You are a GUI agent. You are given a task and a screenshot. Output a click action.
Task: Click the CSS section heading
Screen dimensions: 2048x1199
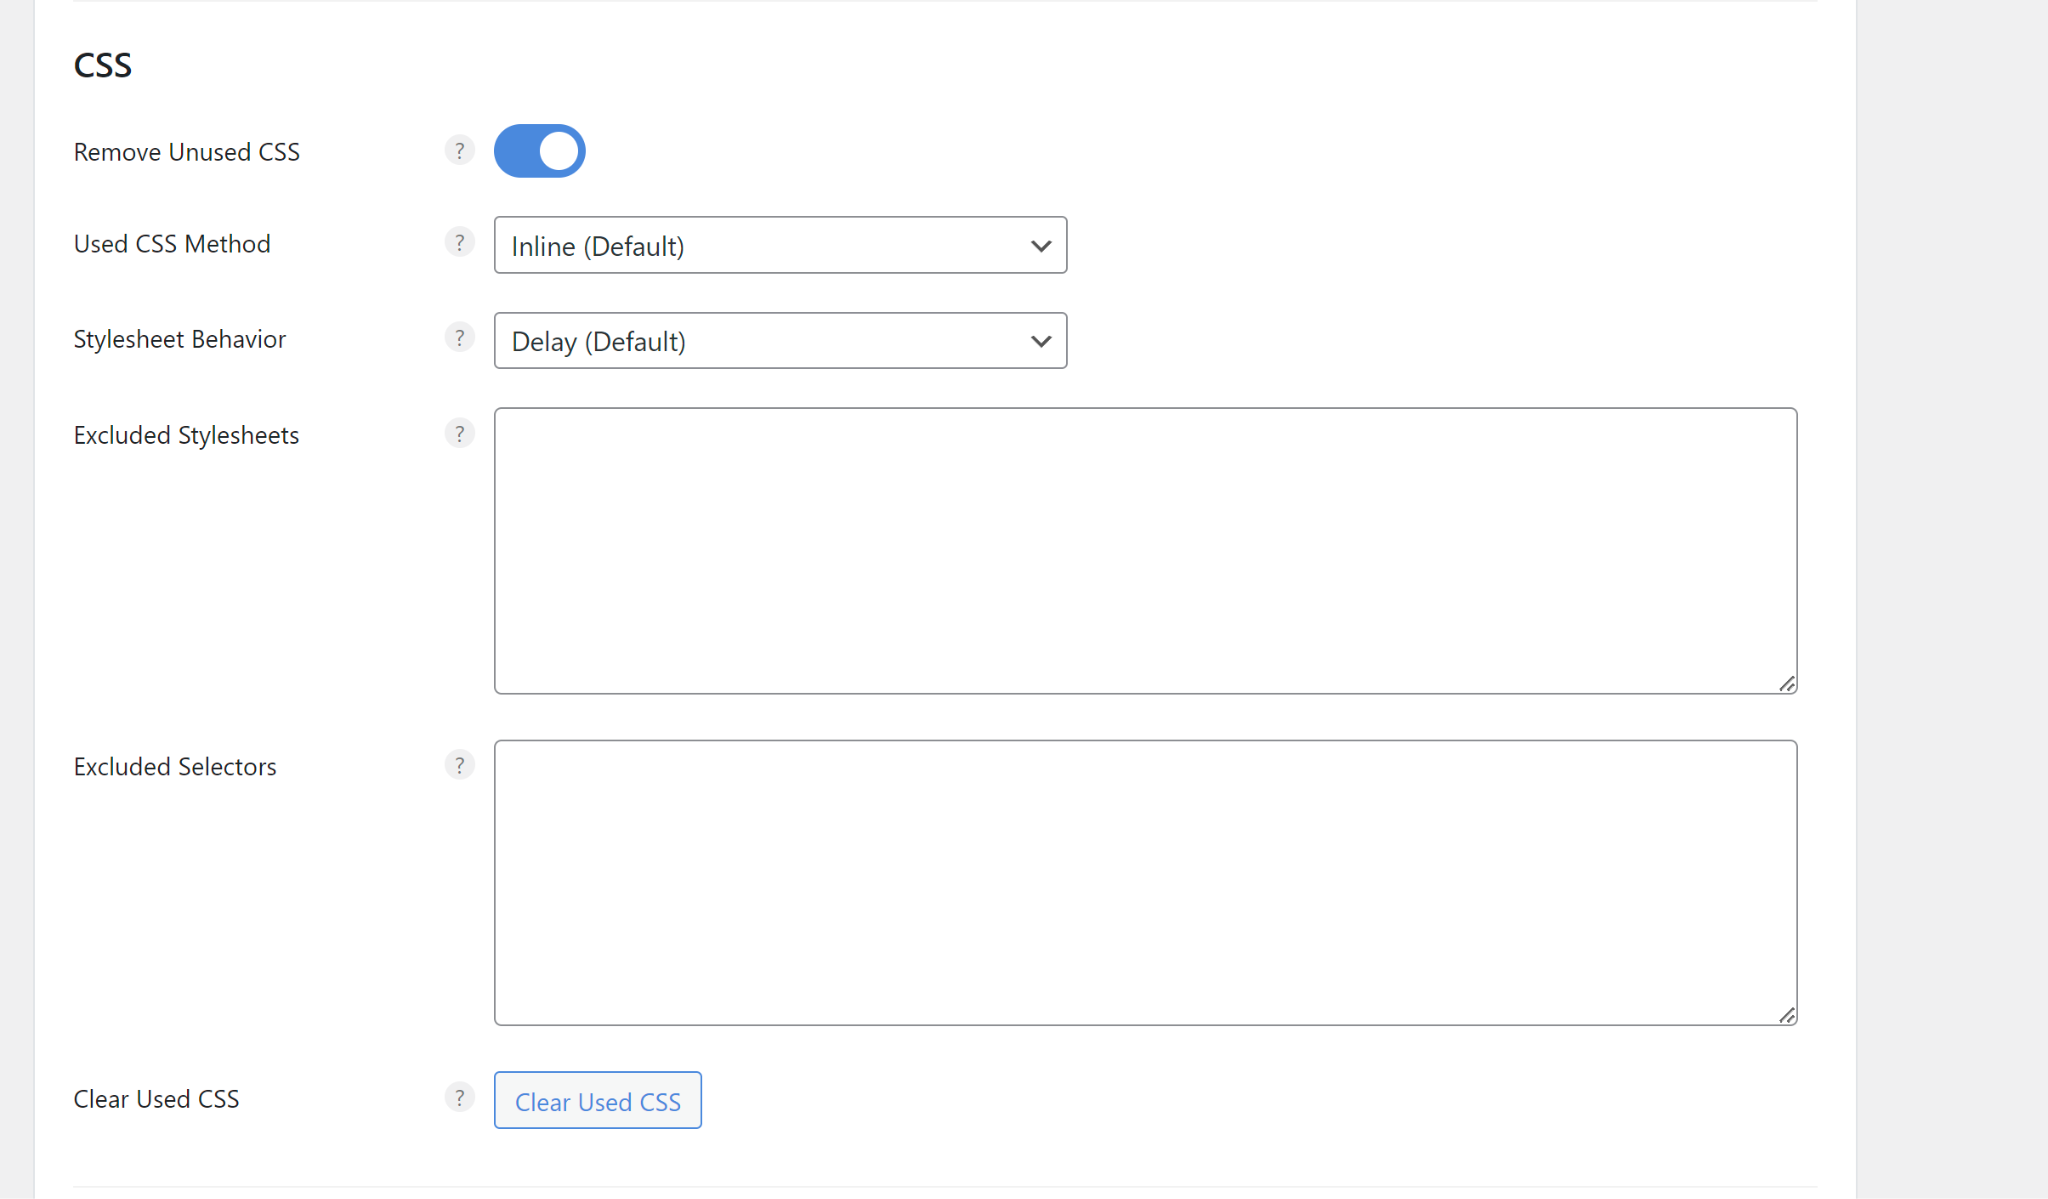[x=103, y=65]
